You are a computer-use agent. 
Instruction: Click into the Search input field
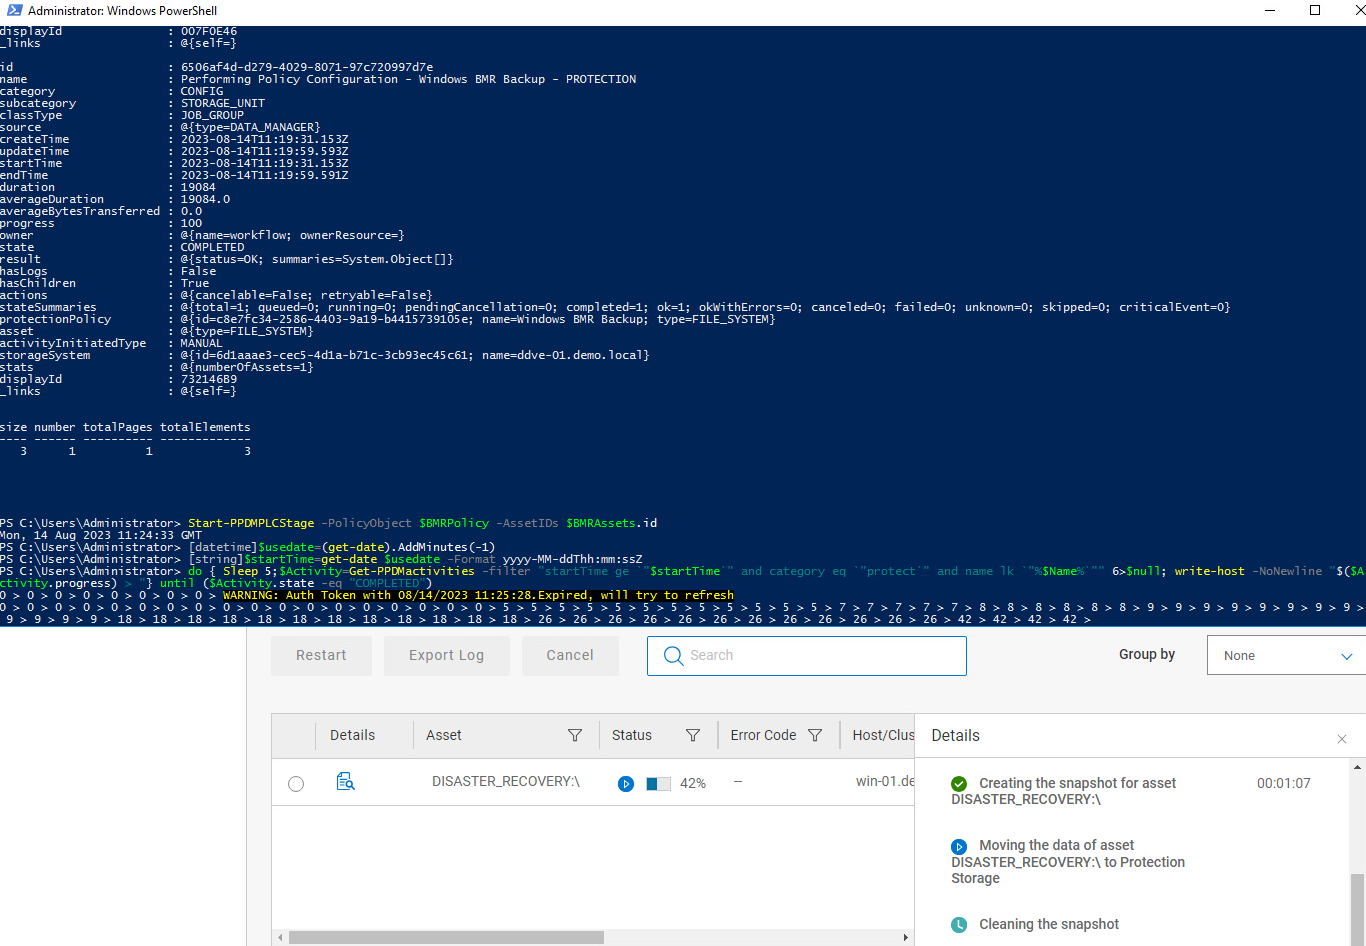[807, 656]
